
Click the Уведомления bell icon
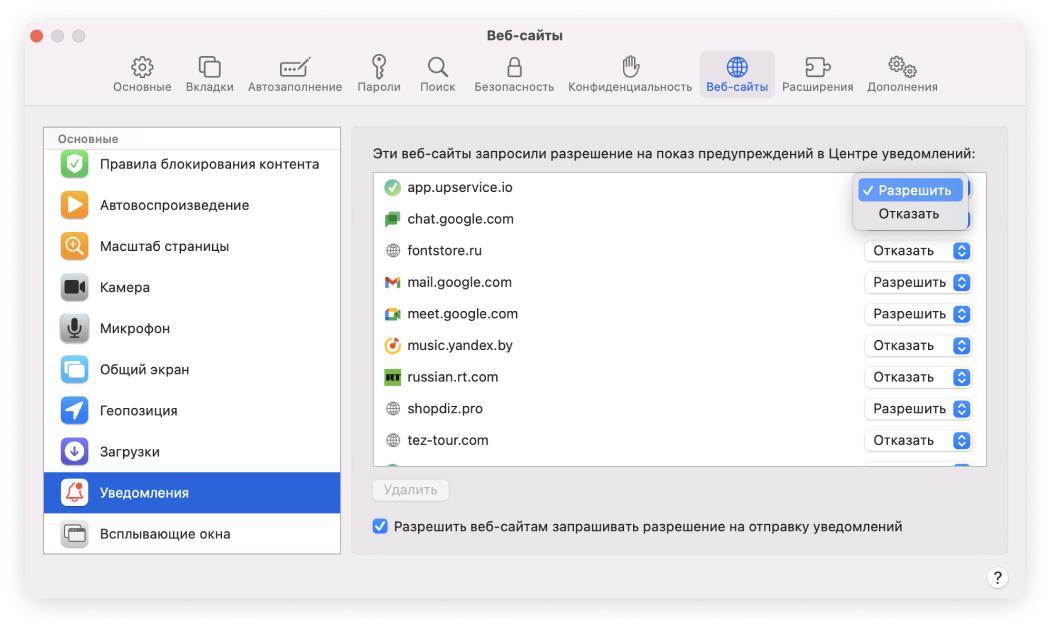(x=74, y=493)
